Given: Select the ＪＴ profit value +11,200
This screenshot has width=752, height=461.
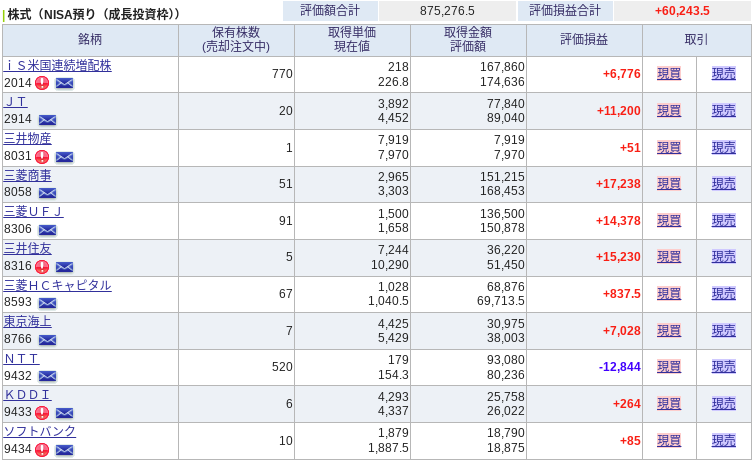Looking at the screenshot, I should tap(618, 111).
